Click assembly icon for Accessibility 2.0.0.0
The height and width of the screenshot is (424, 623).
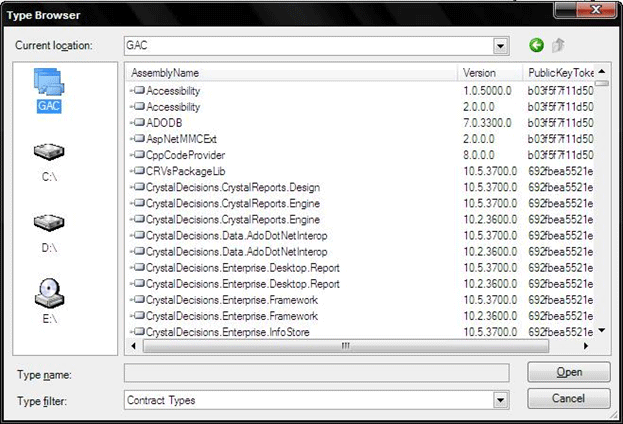tap(139, 106)
